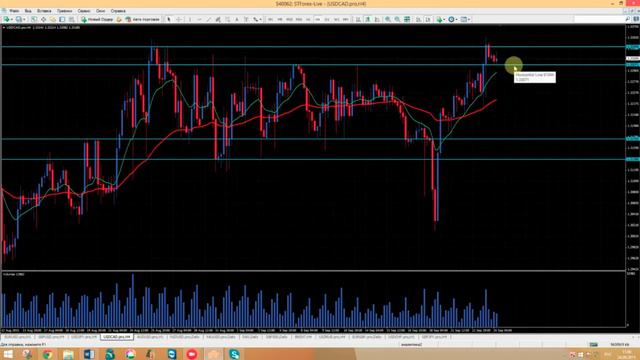This screenshot has width=640, height=360.
Task: Open the Сервис menu
Action: (84, 11)
